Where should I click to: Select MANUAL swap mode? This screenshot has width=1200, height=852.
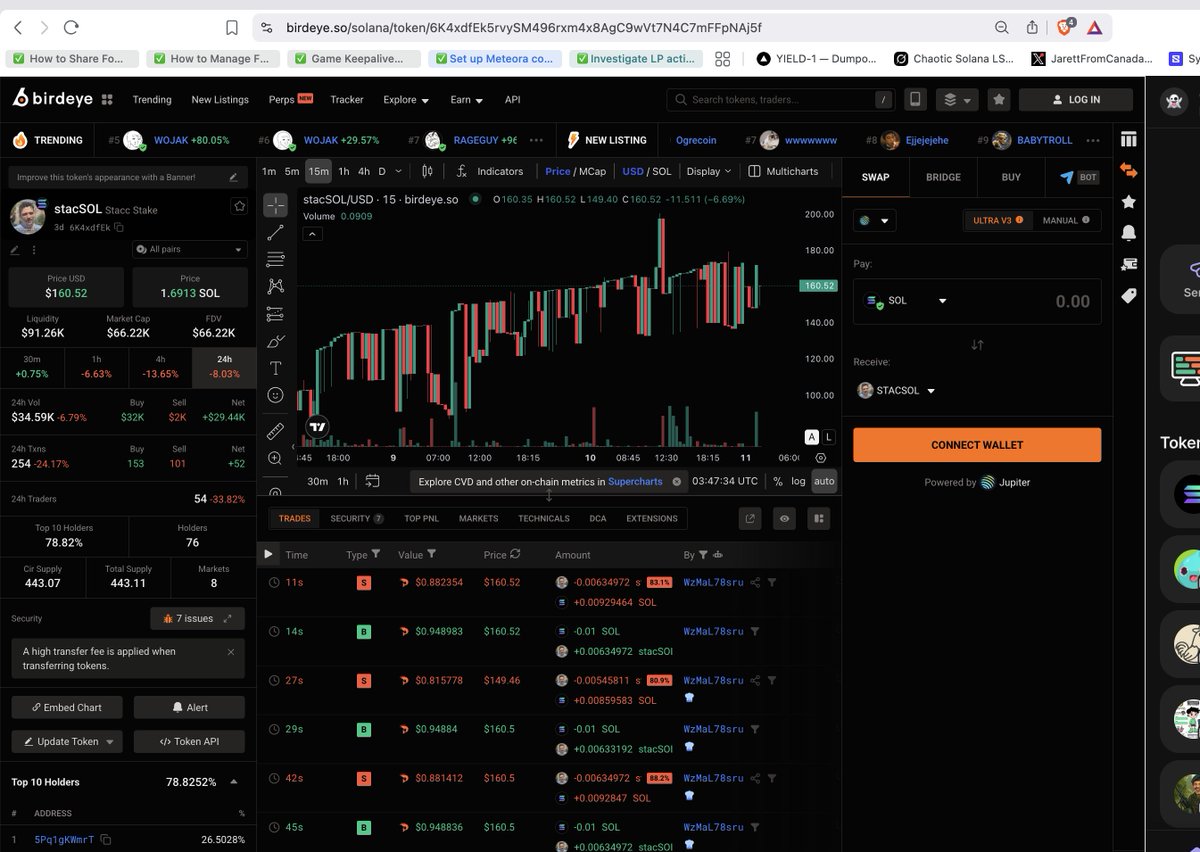pyautogui.click(x=1065, y=220)
